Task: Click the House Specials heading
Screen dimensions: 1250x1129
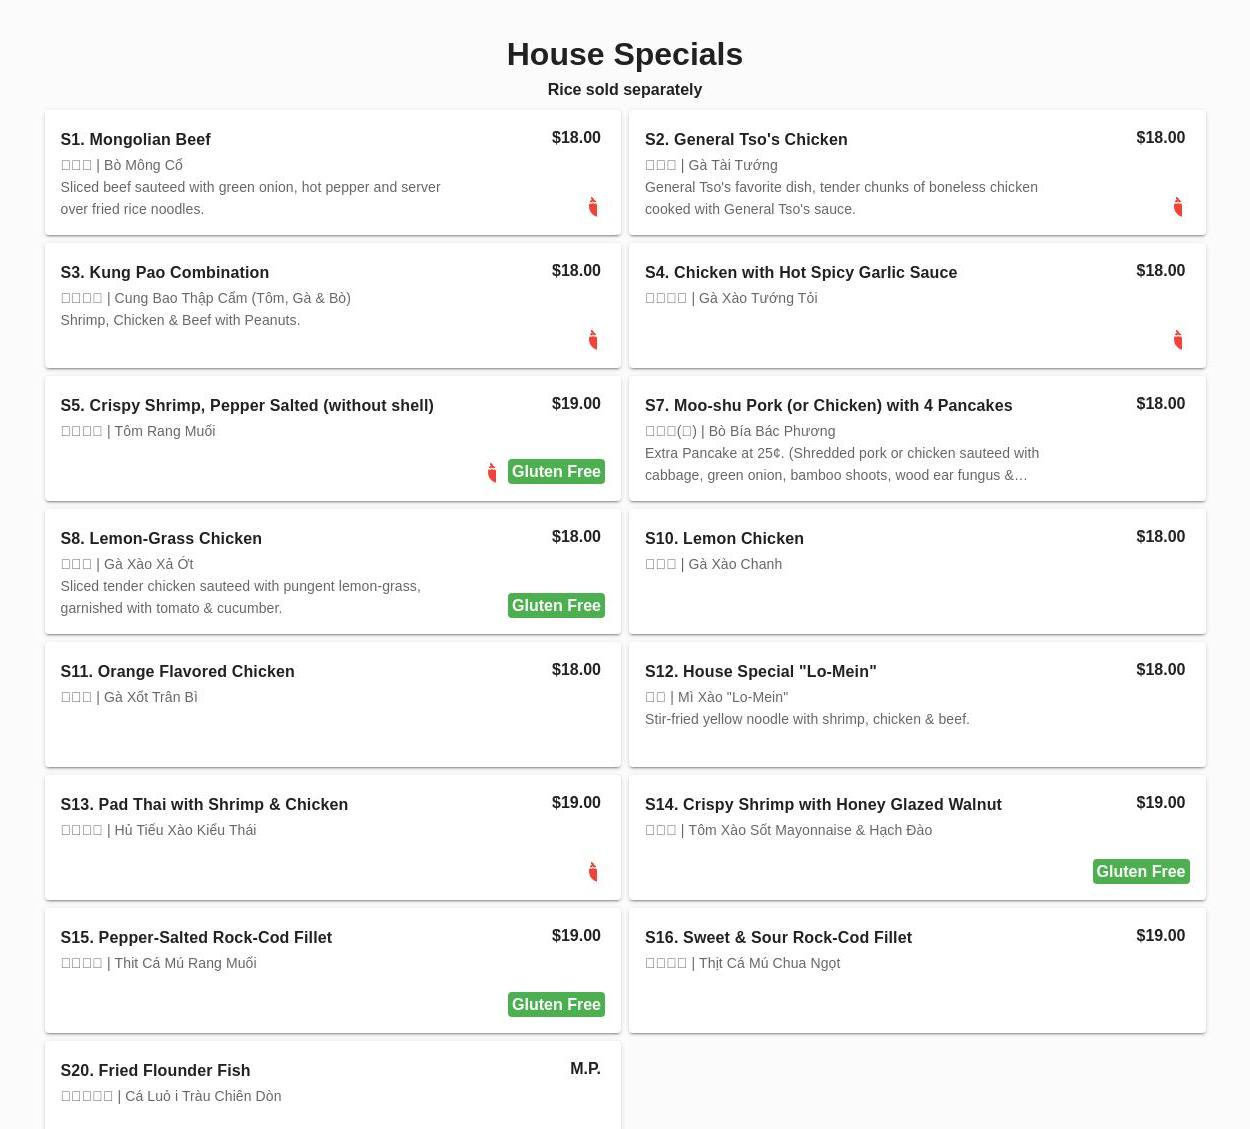Action: coord(624,54)
